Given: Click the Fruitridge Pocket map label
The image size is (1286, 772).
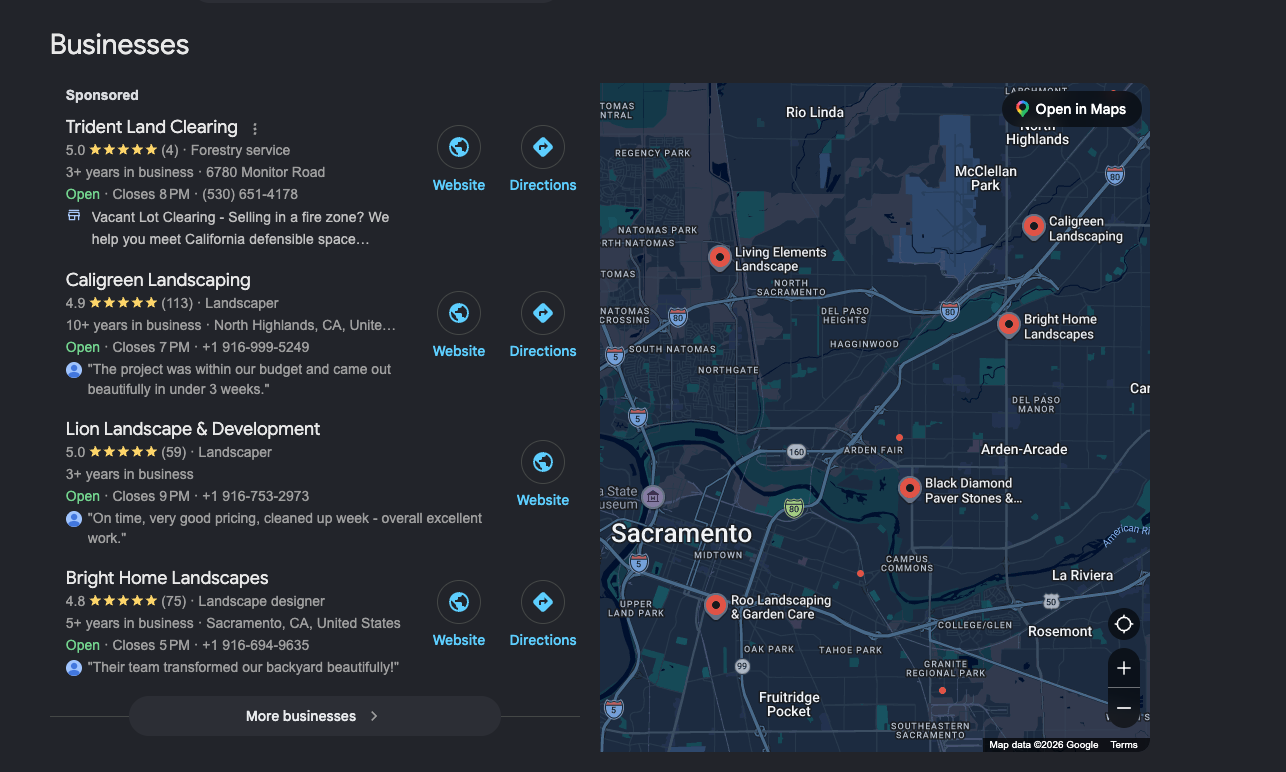Looking at the screenshot, I should pyautogui.click(x=789, y=704).
